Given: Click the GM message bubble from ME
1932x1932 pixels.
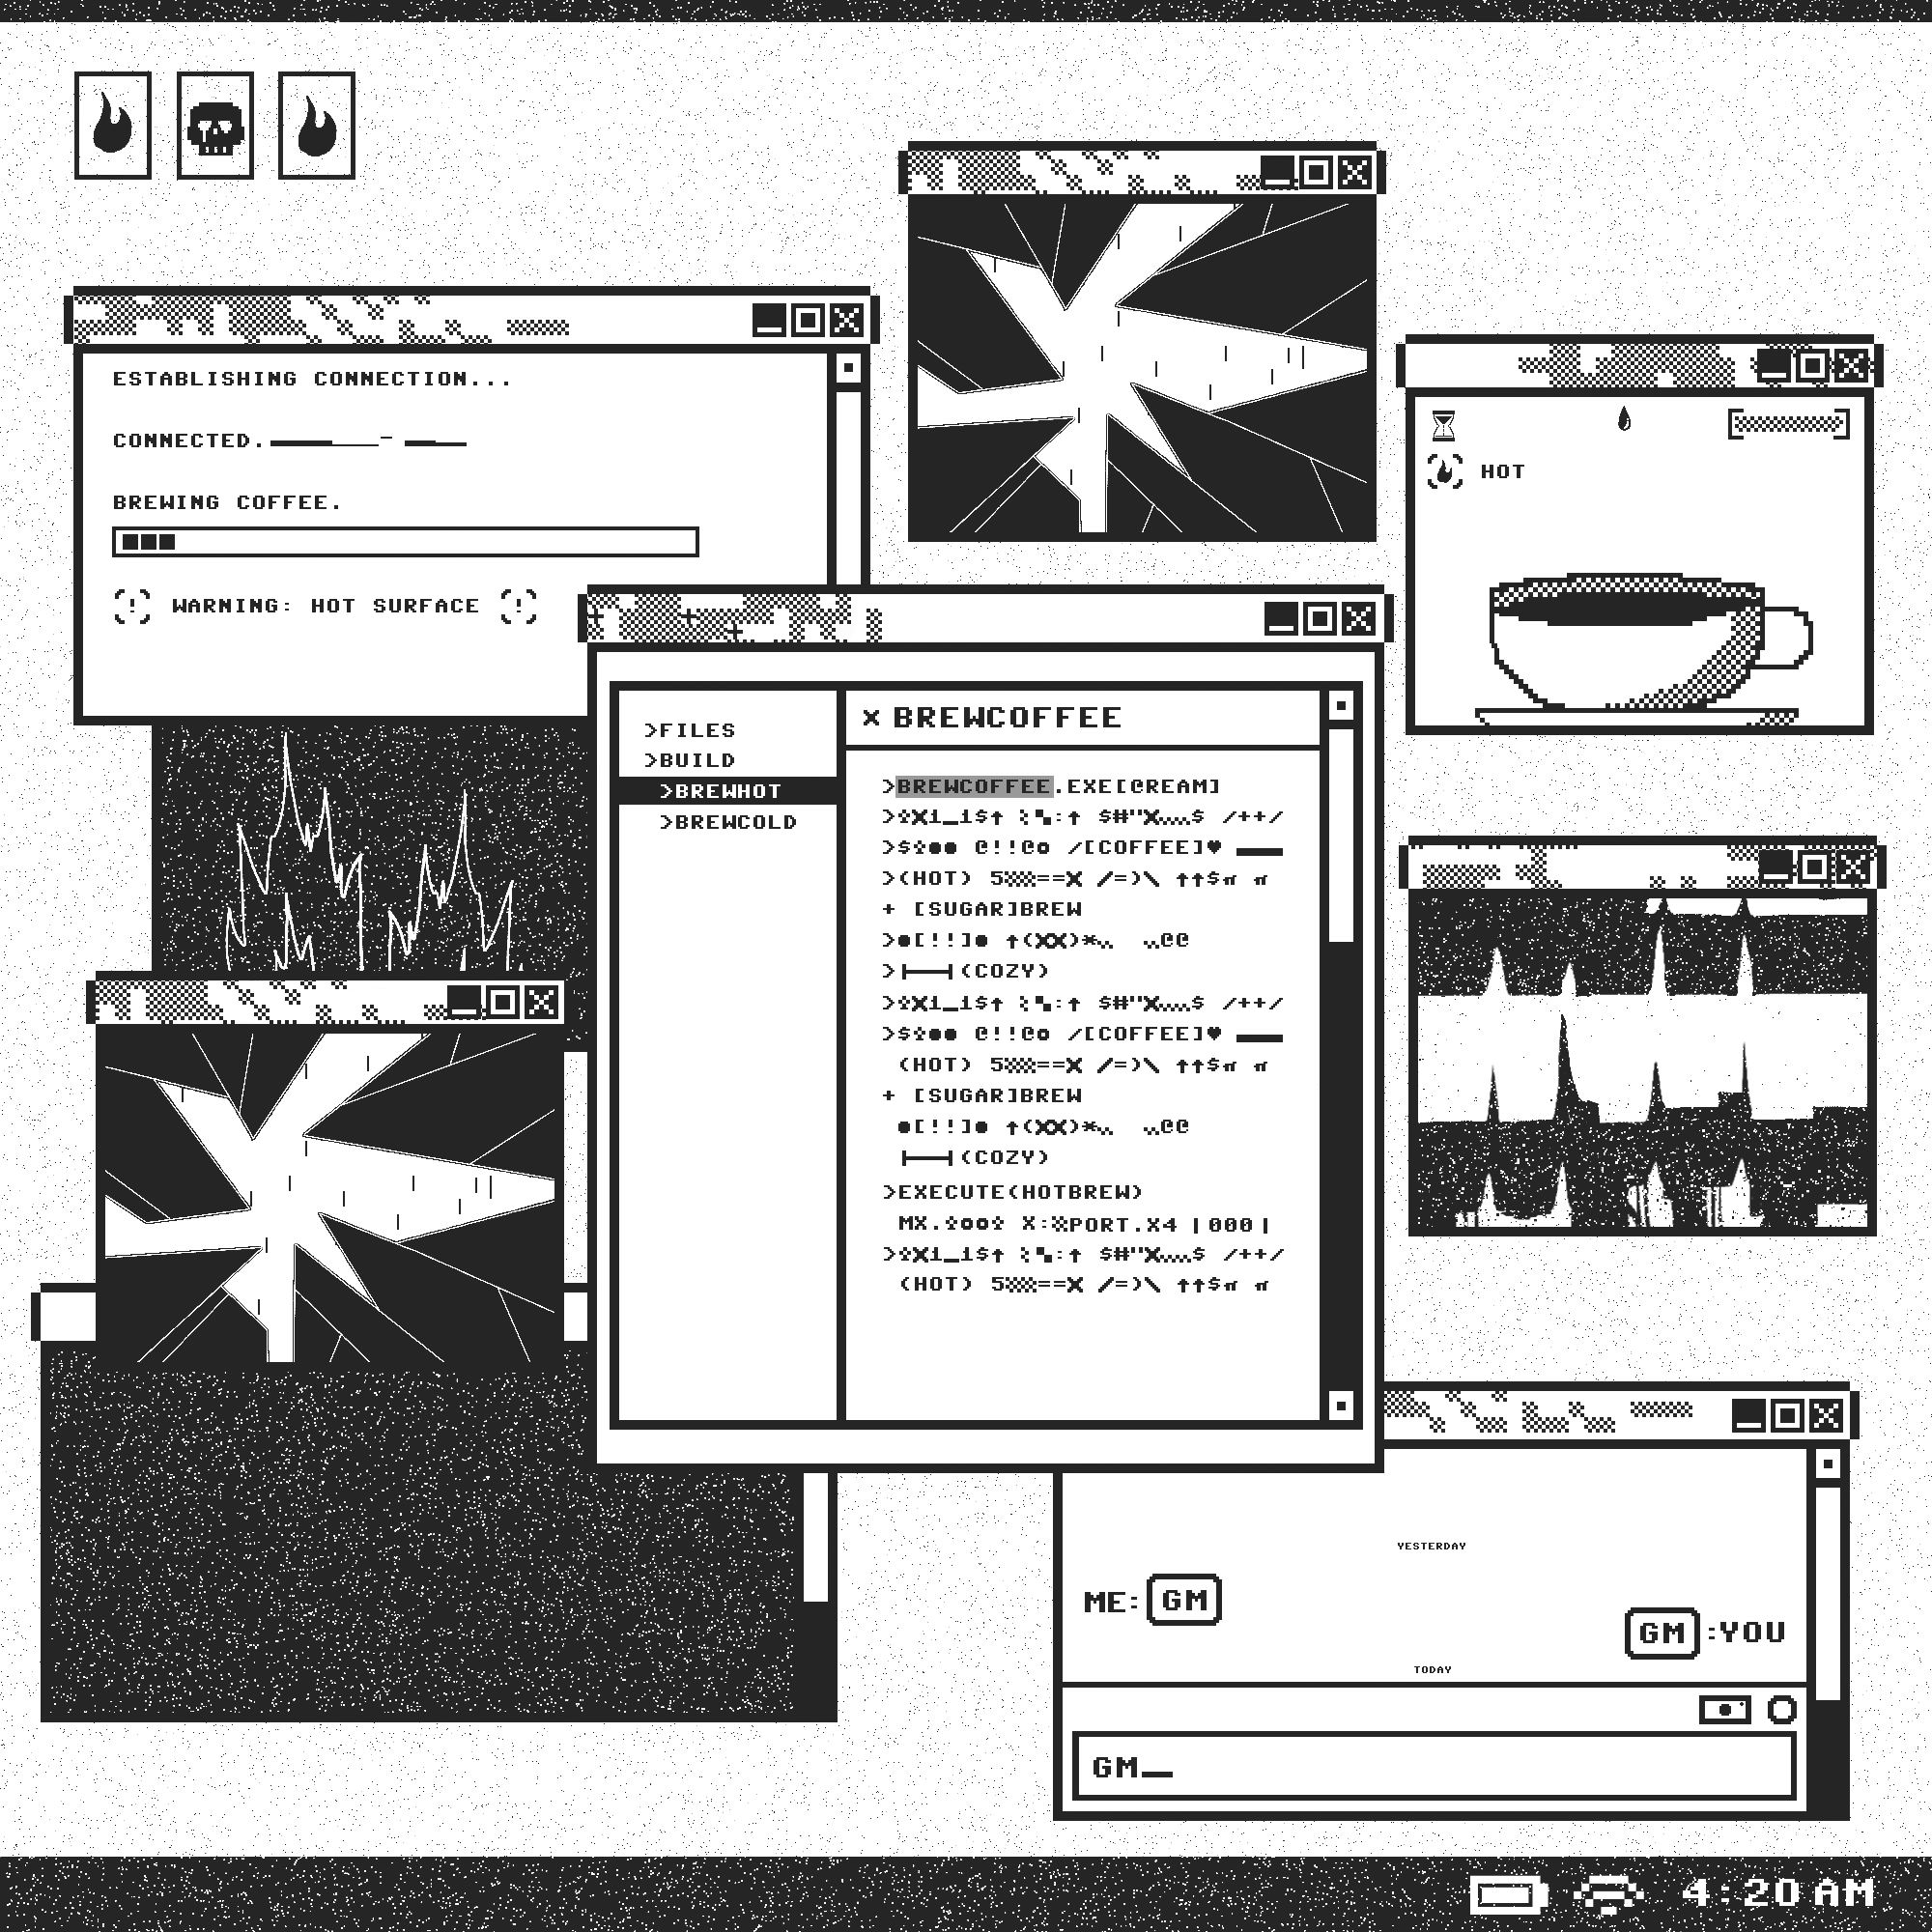Looking at the screenshot, I should (1184, 1600).
